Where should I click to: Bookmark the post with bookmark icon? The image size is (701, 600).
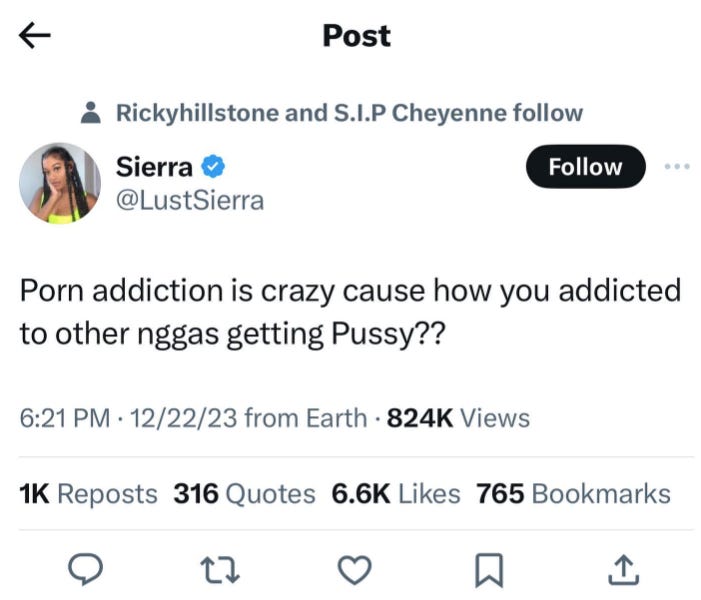489,570
